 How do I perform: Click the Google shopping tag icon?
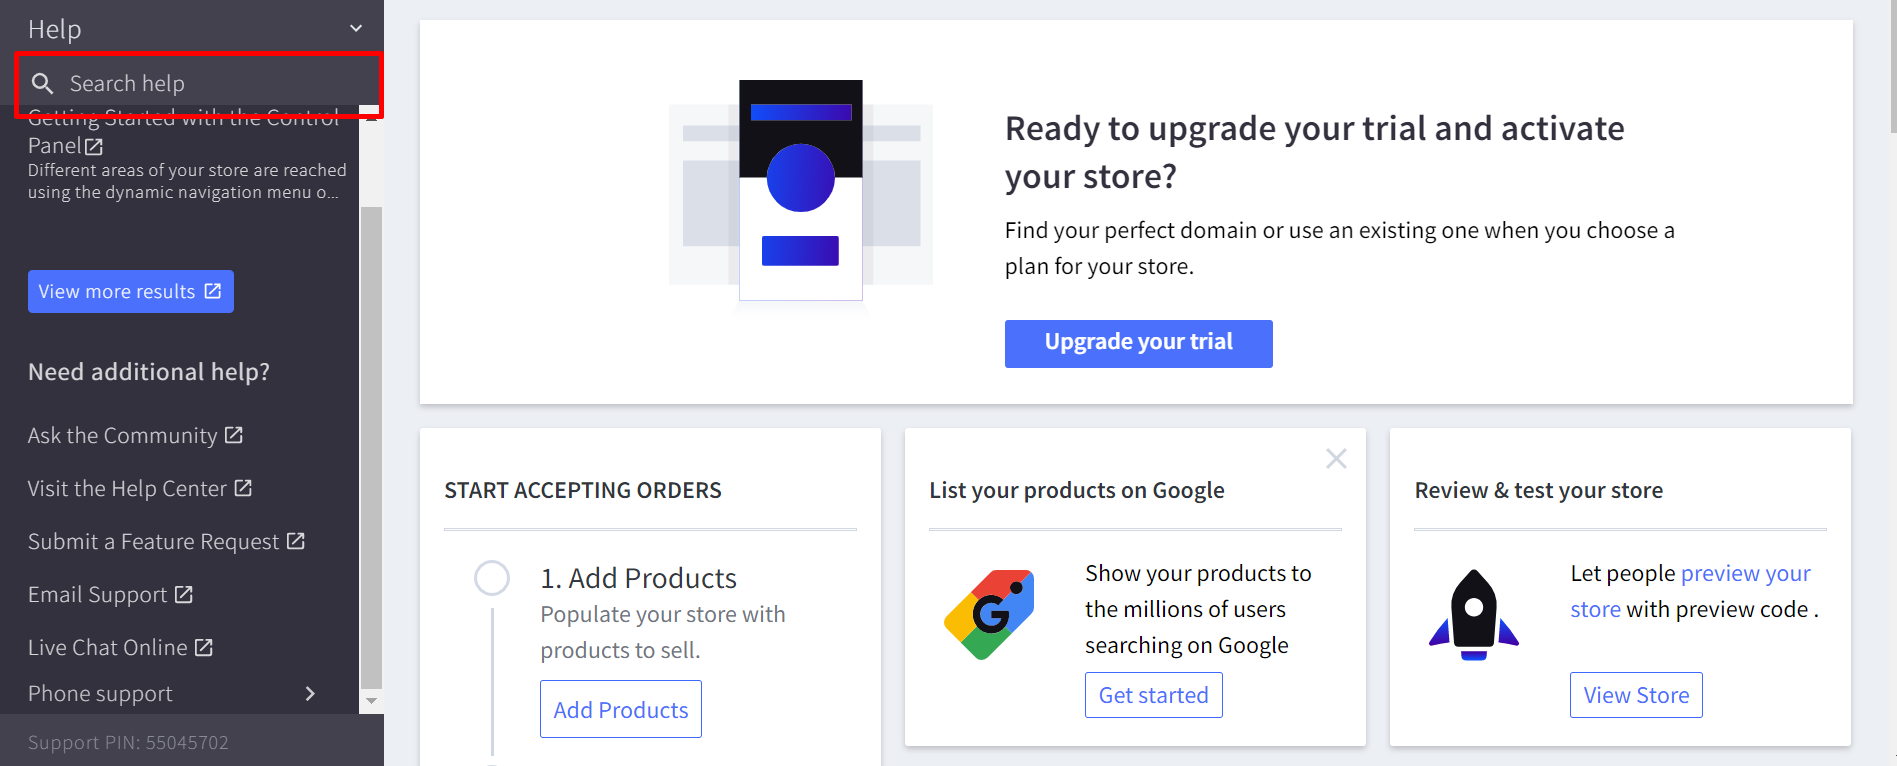point(989,614)
